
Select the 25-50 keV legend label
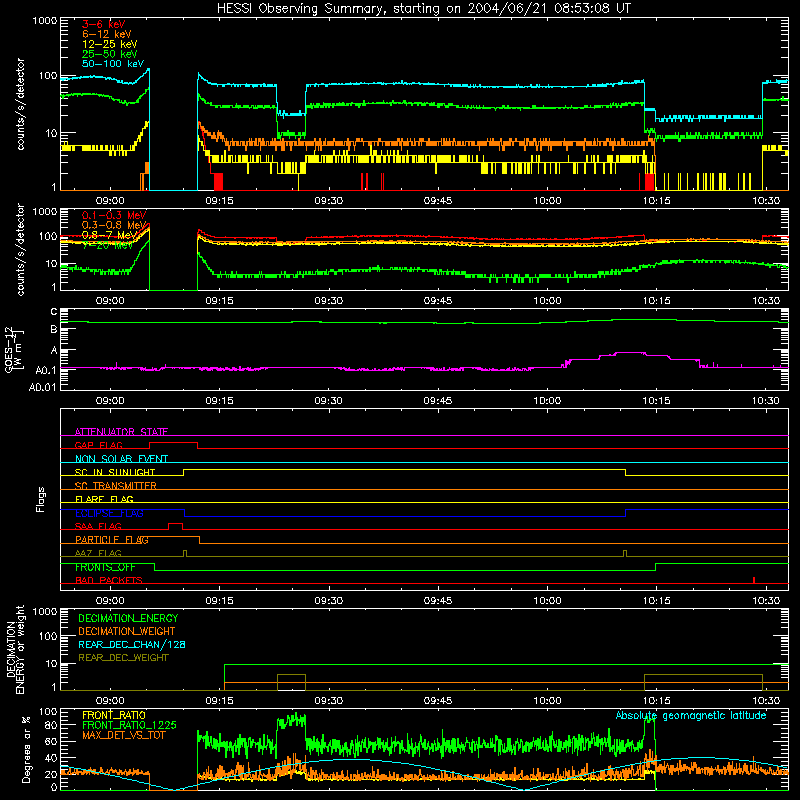pos(109,54)
